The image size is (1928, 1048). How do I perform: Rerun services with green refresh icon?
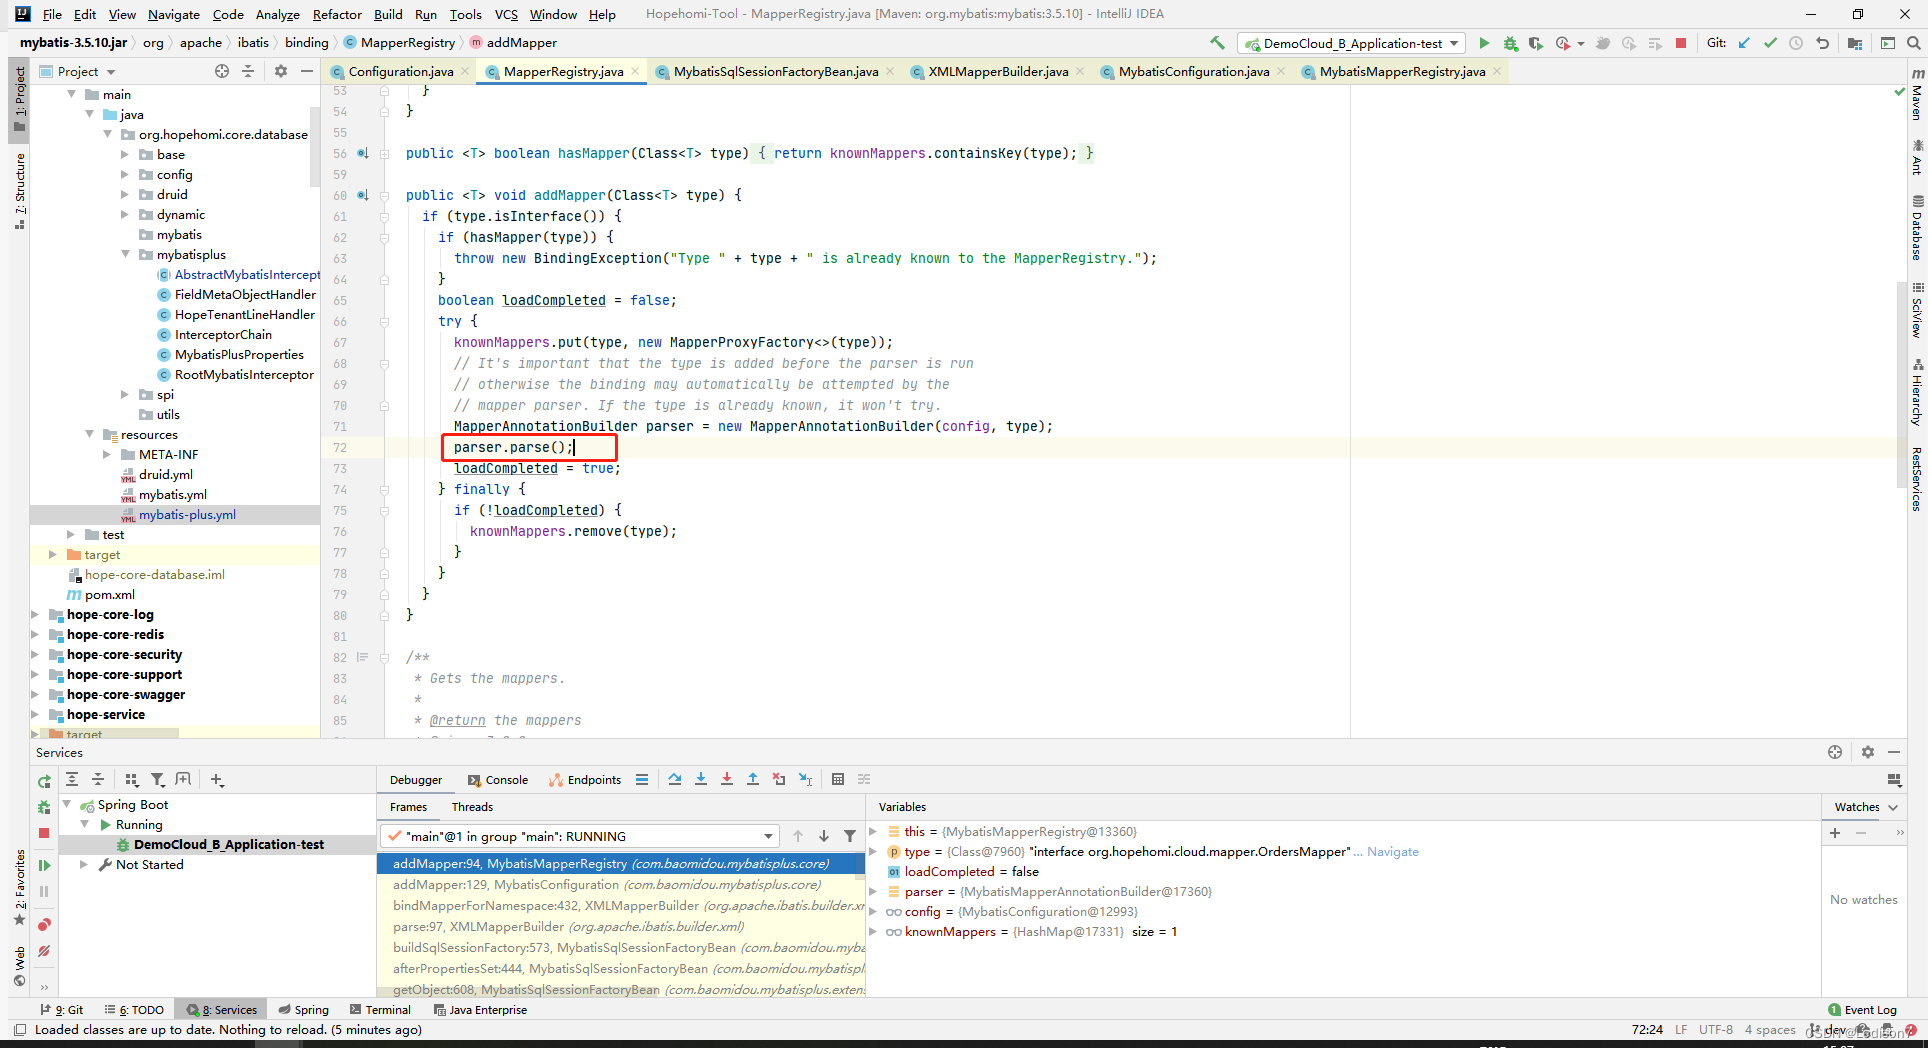click(x=44, y=781)
